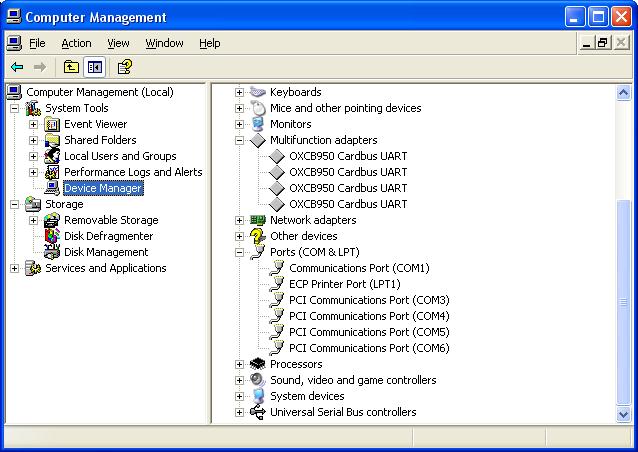Expand the Monitors category
This screenshot has height=452, width=638.
pyautogui.click(x=239, y=124)
